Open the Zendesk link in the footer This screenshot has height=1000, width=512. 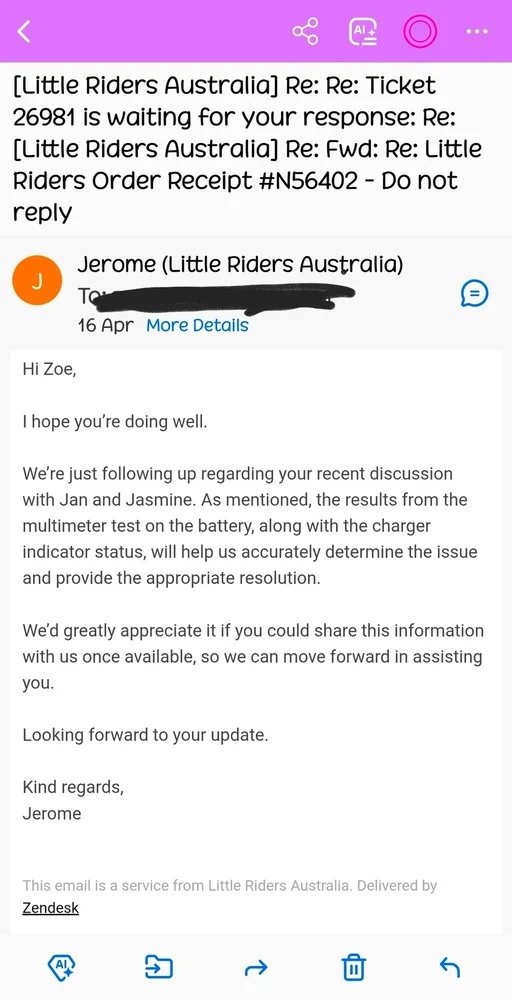[x=50, y=908]
